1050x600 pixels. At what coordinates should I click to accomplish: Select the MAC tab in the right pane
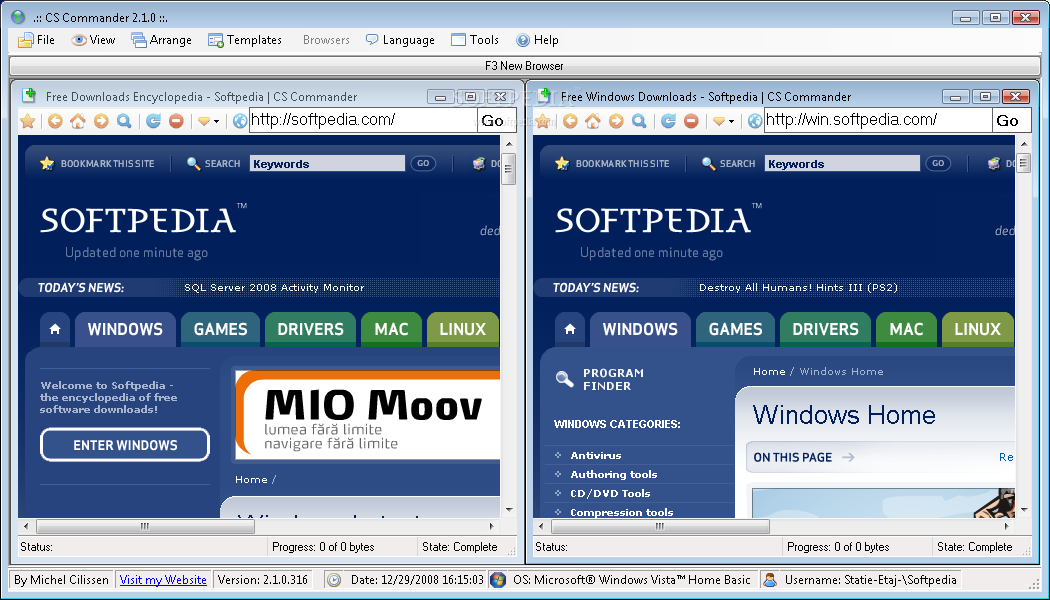[x=906, y=329]
